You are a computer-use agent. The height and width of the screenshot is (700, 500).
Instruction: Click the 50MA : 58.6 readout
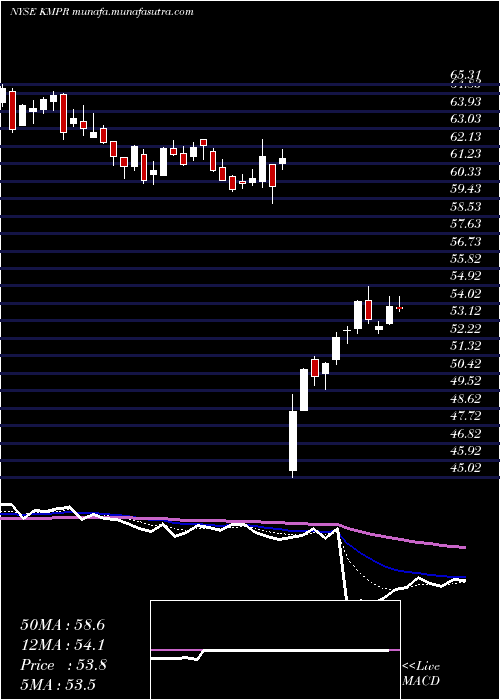(x=62, y=625)
